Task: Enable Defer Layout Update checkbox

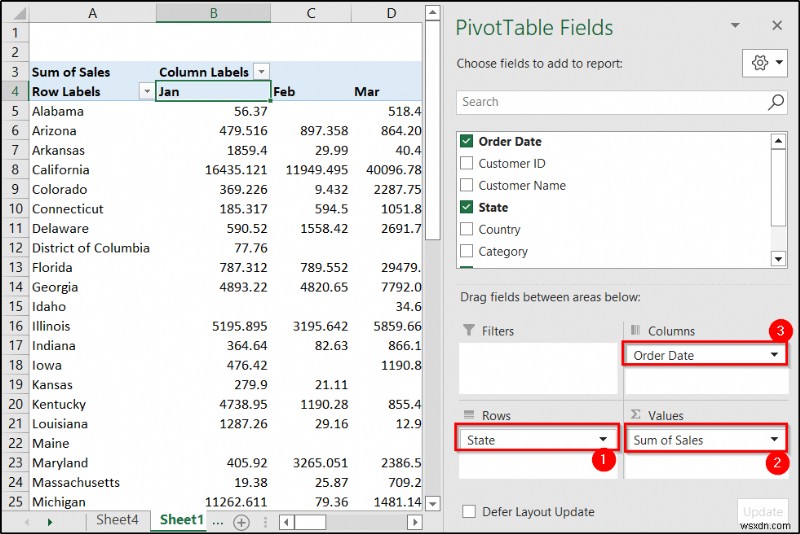Action: [468, 512]
